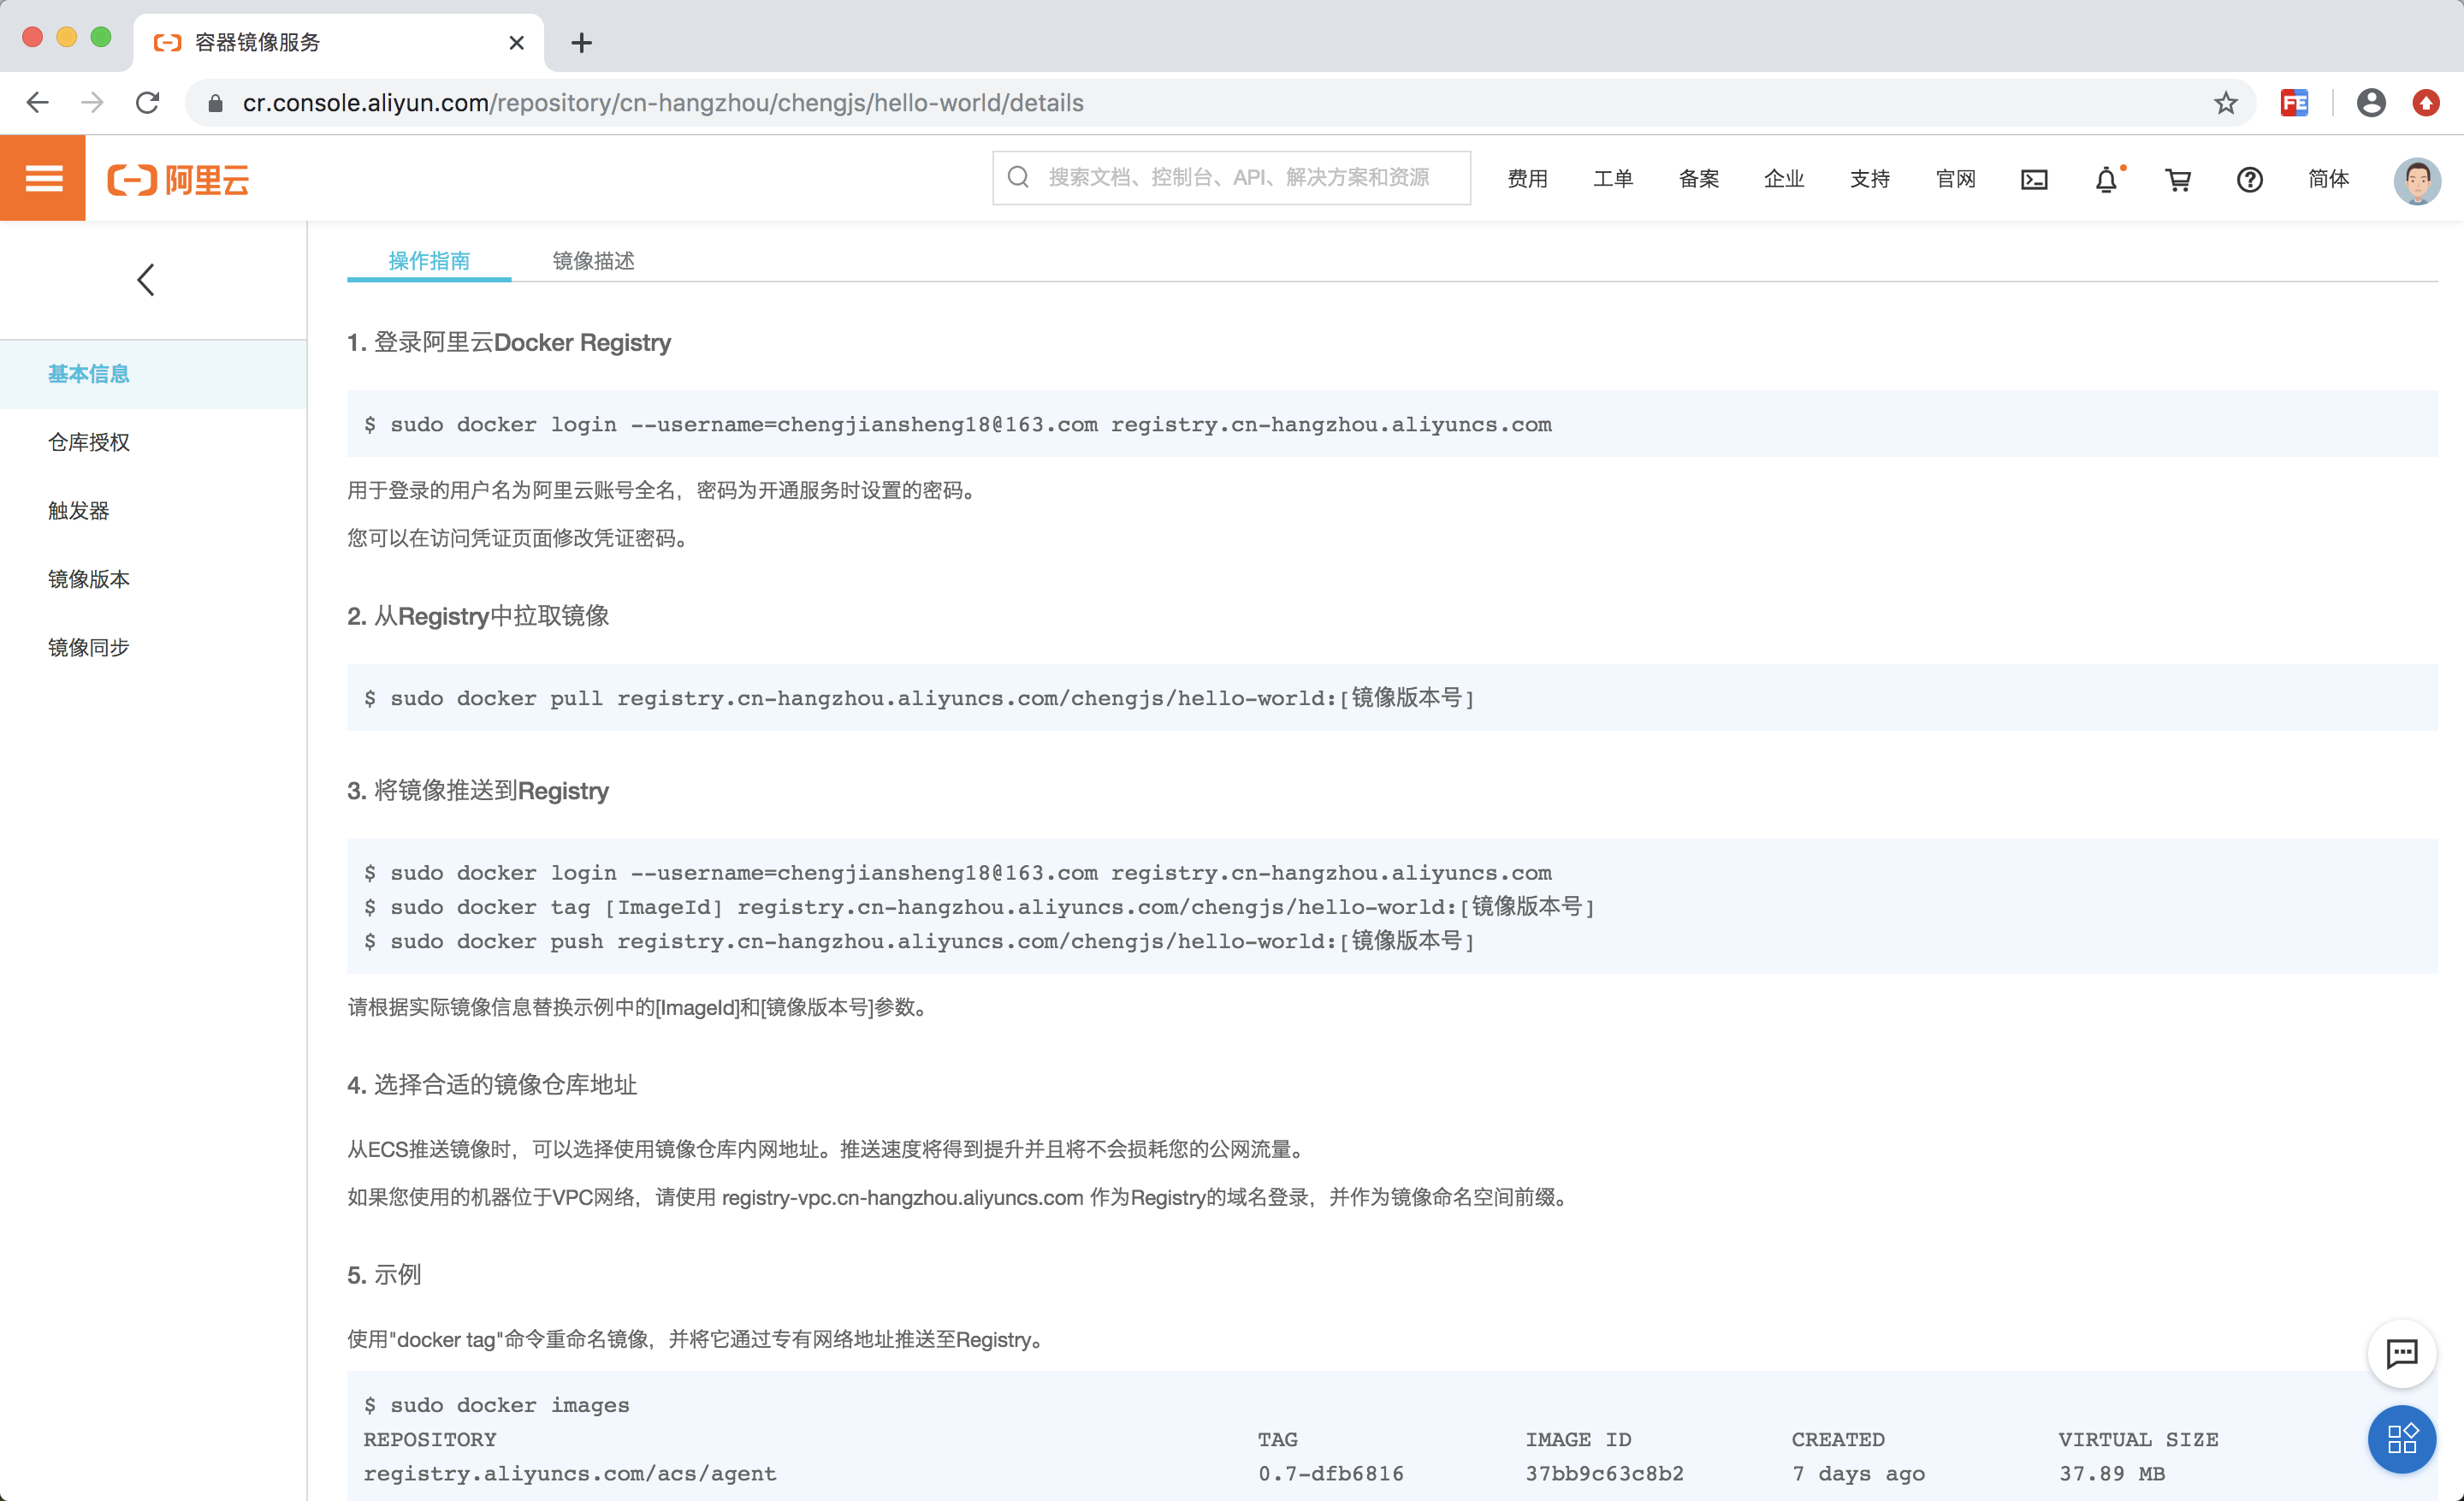Open the 简体 language dropdown
Image resolution: width=2464 pixels, height=1501 pixels.
tap(2328, 179)
